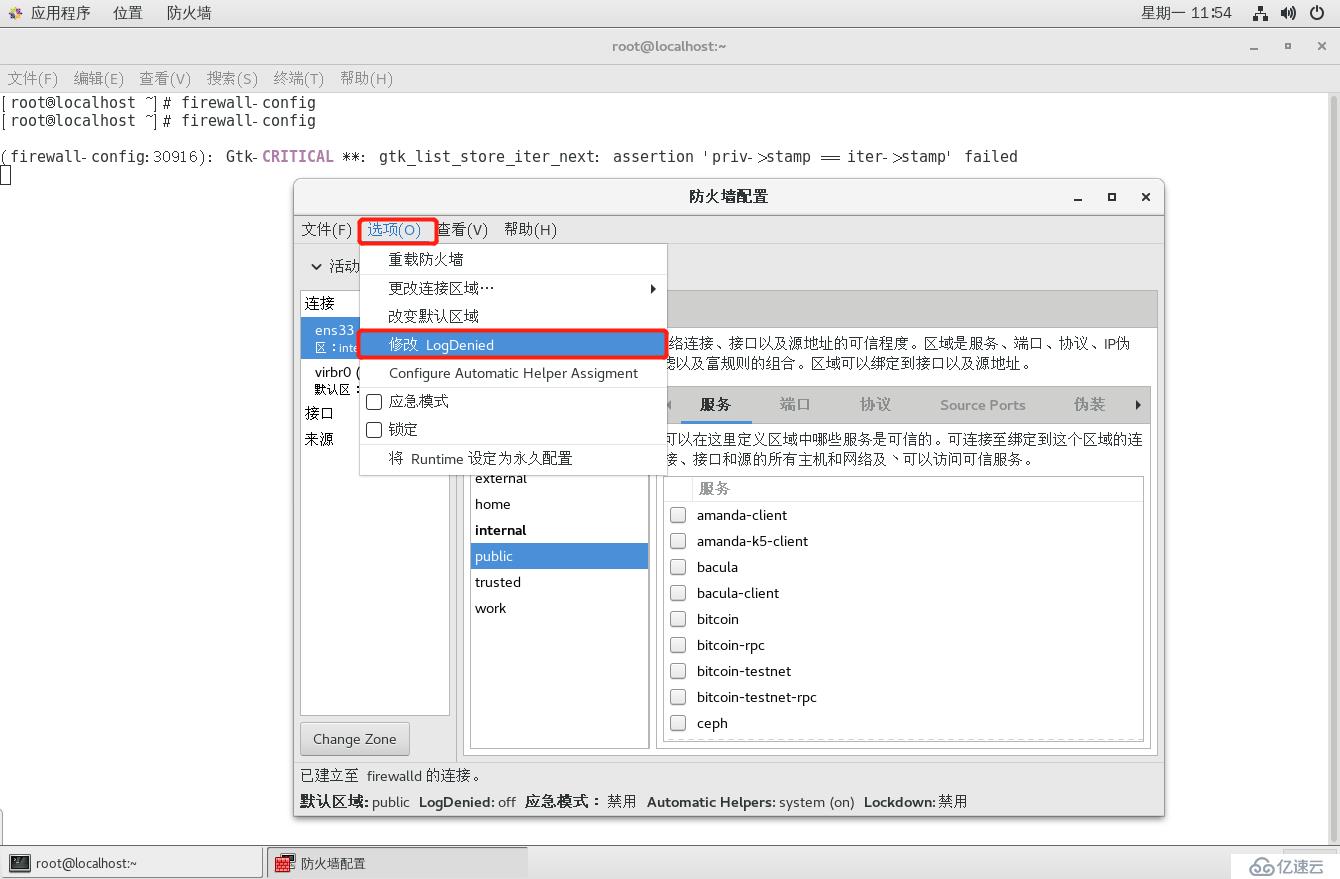The image size is (1340, 879).
Task: Select the public zone row
Action: pos(559,556)
